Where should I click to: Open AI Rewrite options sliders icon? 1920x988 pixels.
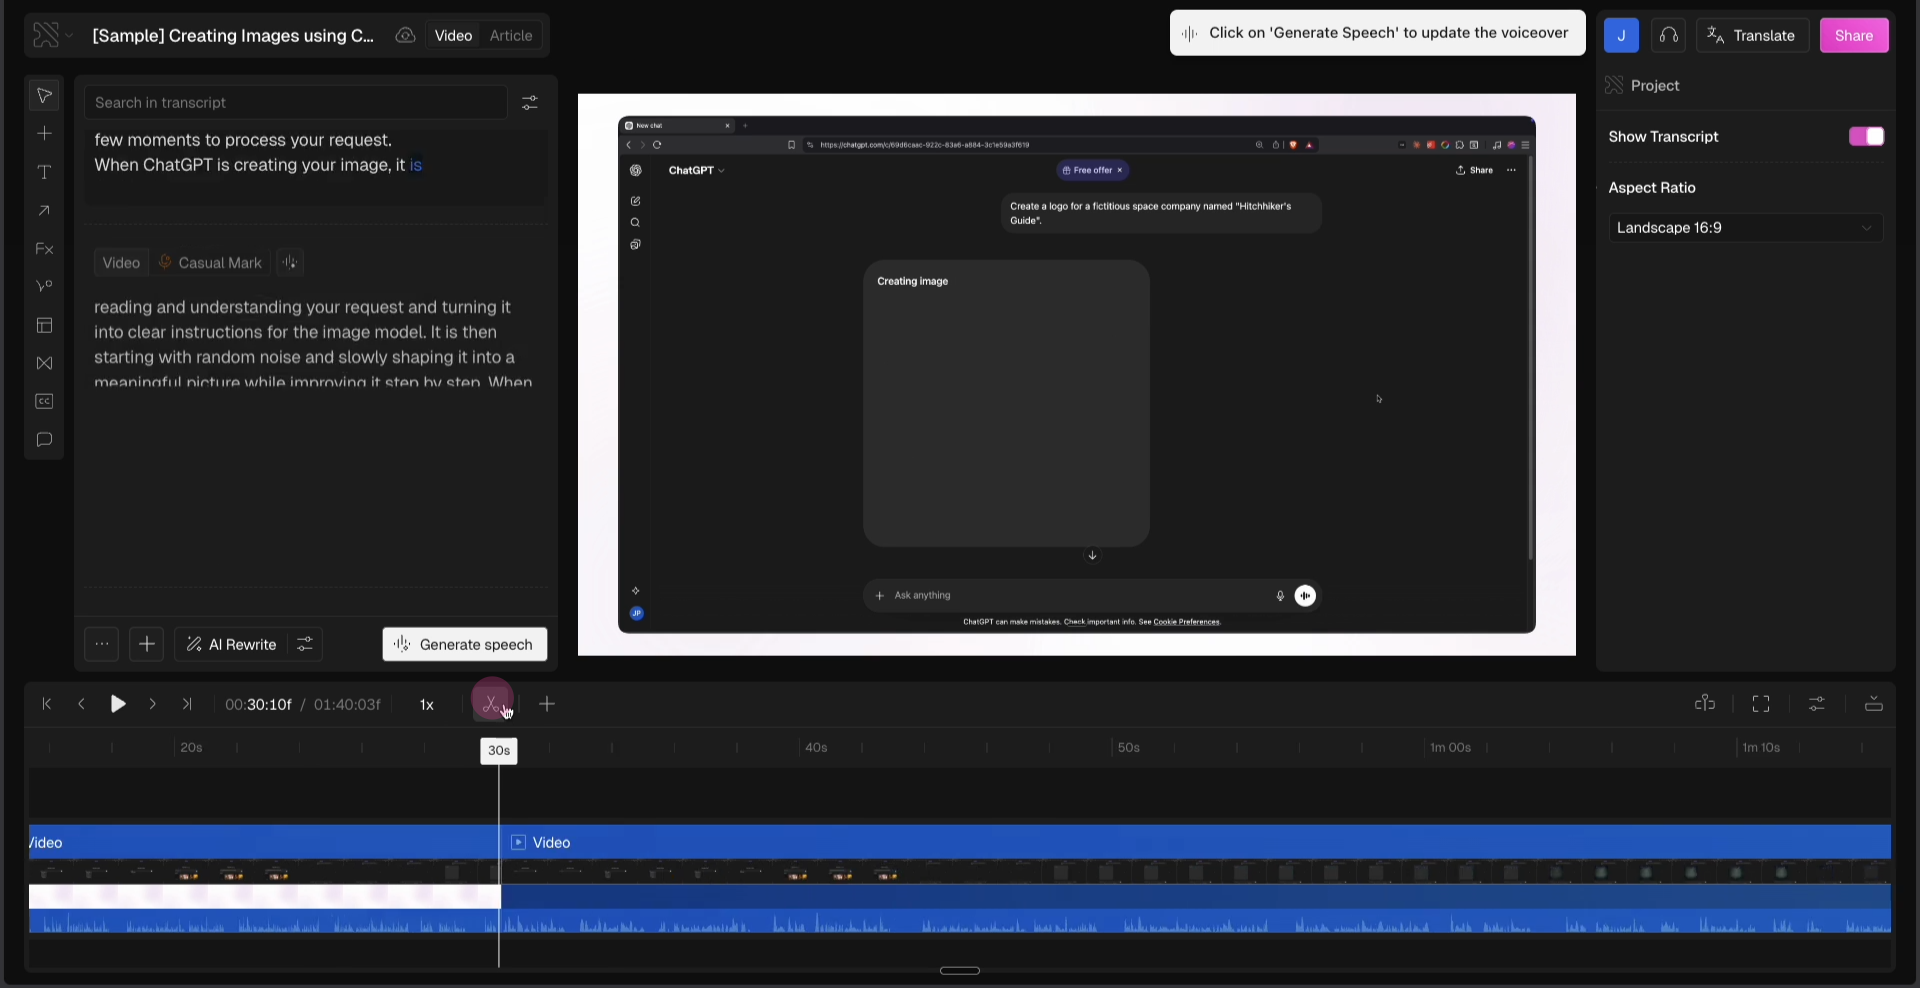[305, 645]
